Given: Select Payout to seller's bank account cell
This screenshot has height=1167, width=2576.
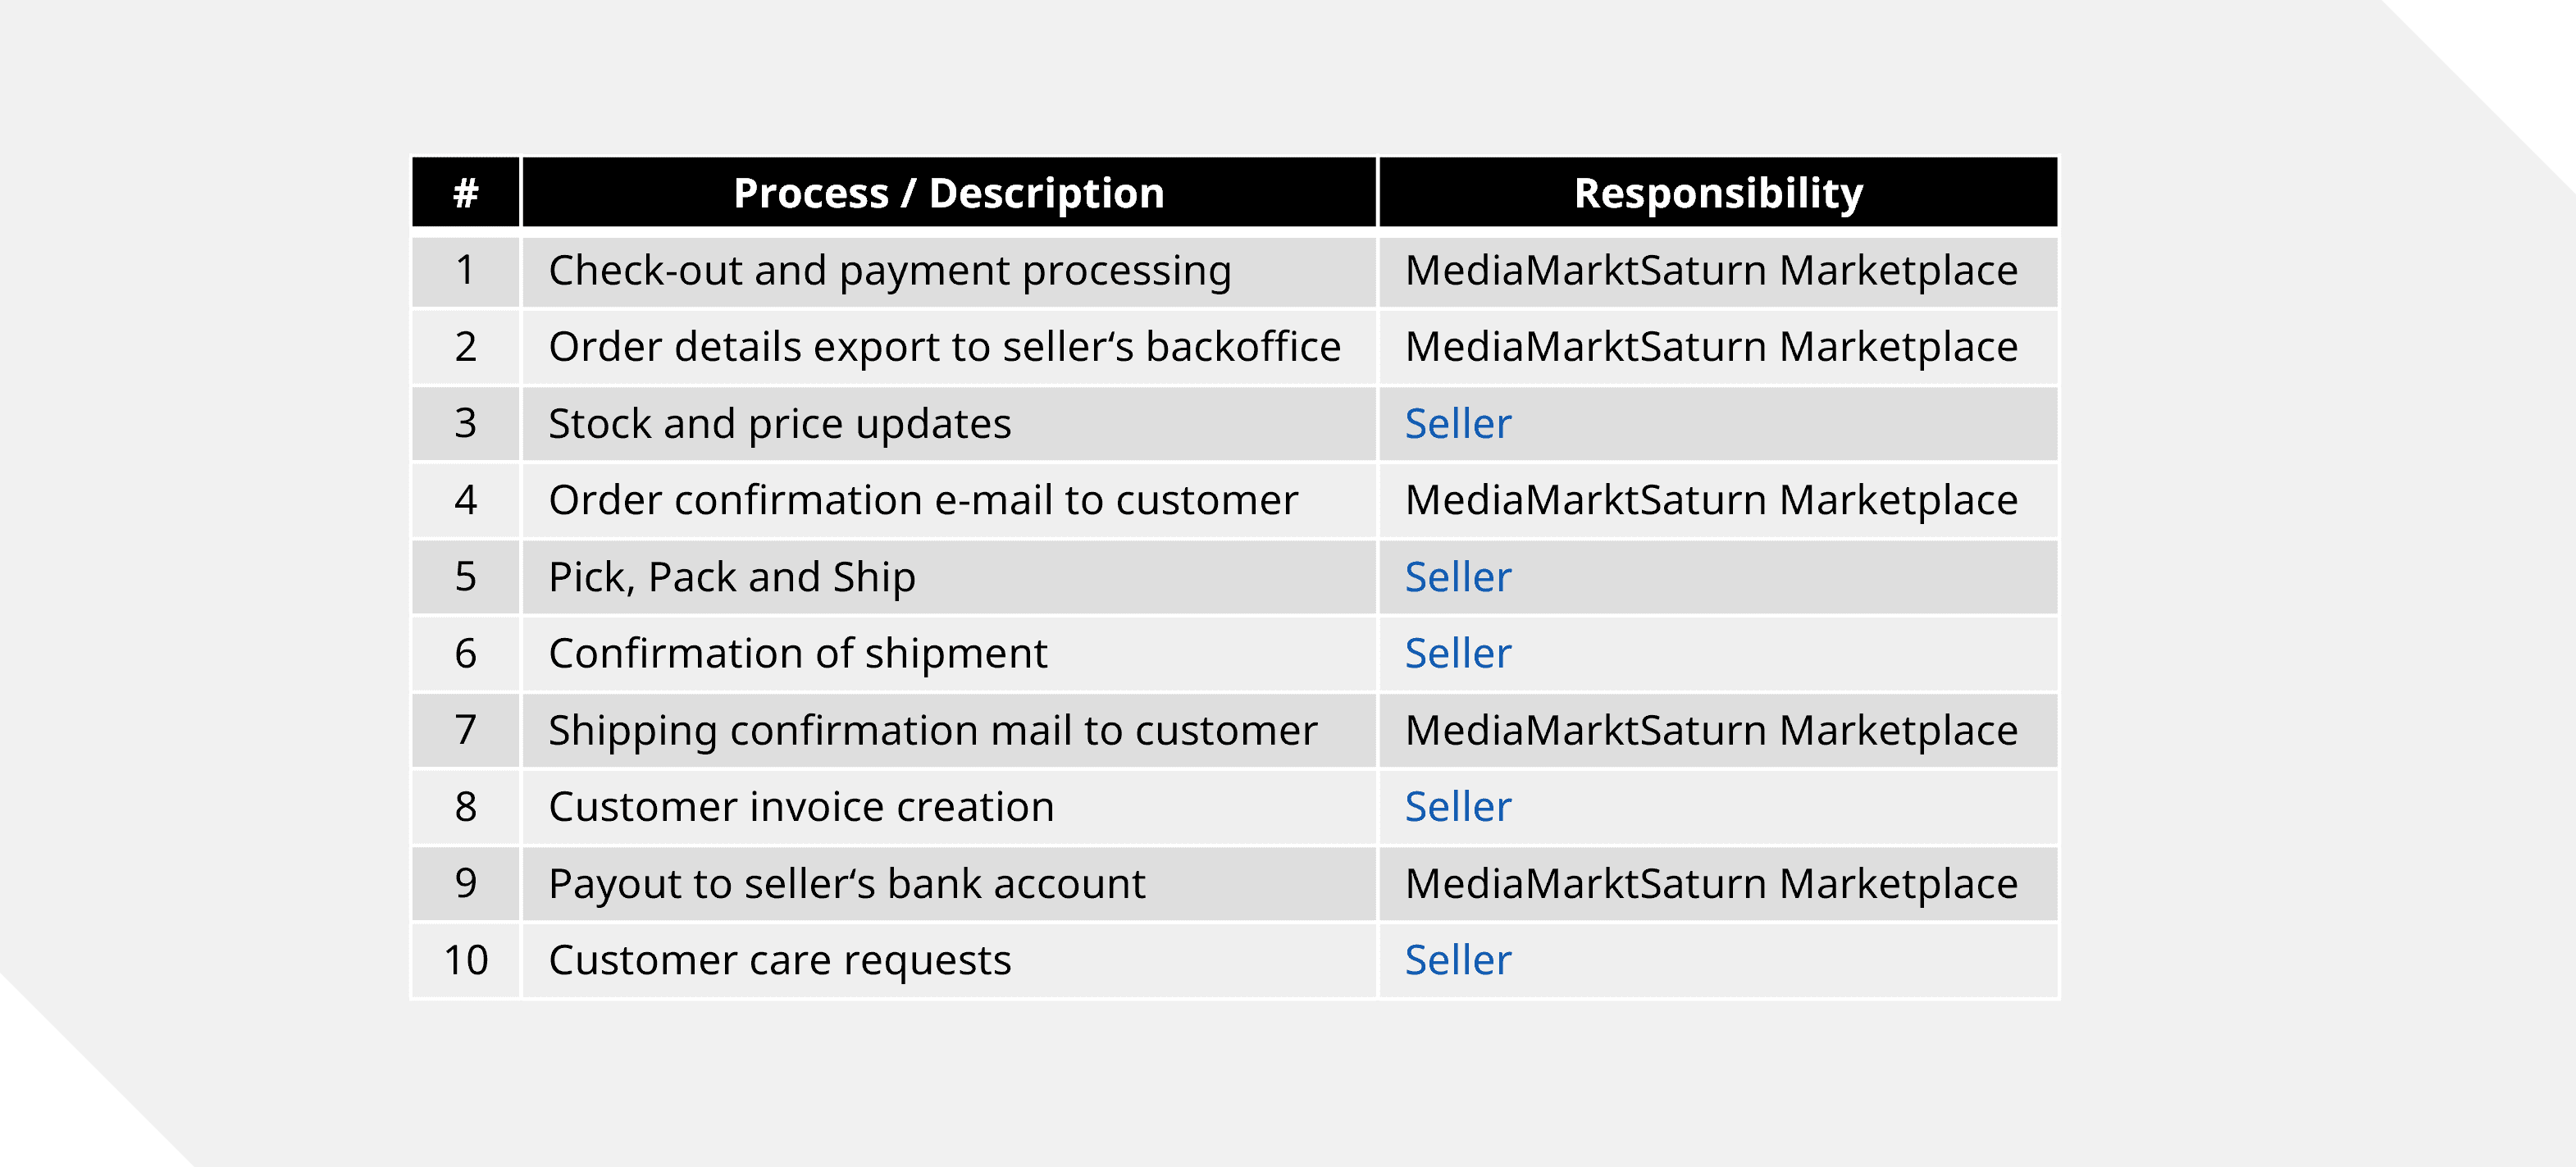Looking at the screenshot, I should click(846, 884).
